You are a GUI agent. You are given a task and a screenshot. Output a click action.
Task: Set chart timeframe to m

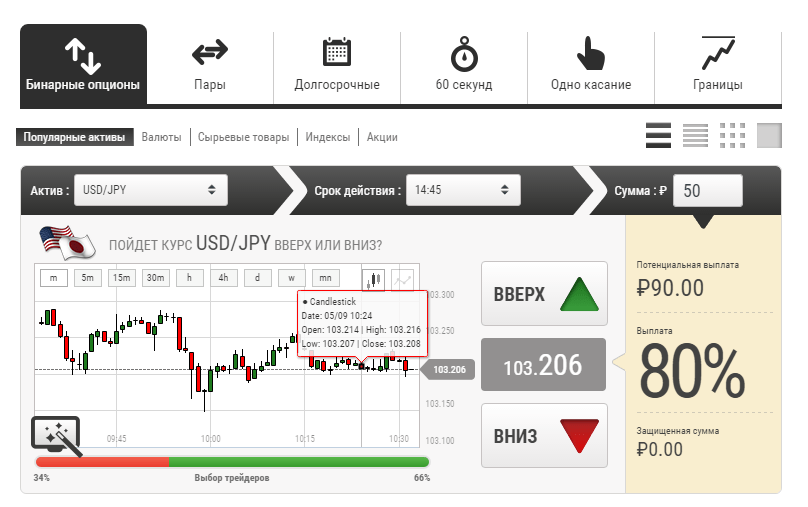coord(54,278)
